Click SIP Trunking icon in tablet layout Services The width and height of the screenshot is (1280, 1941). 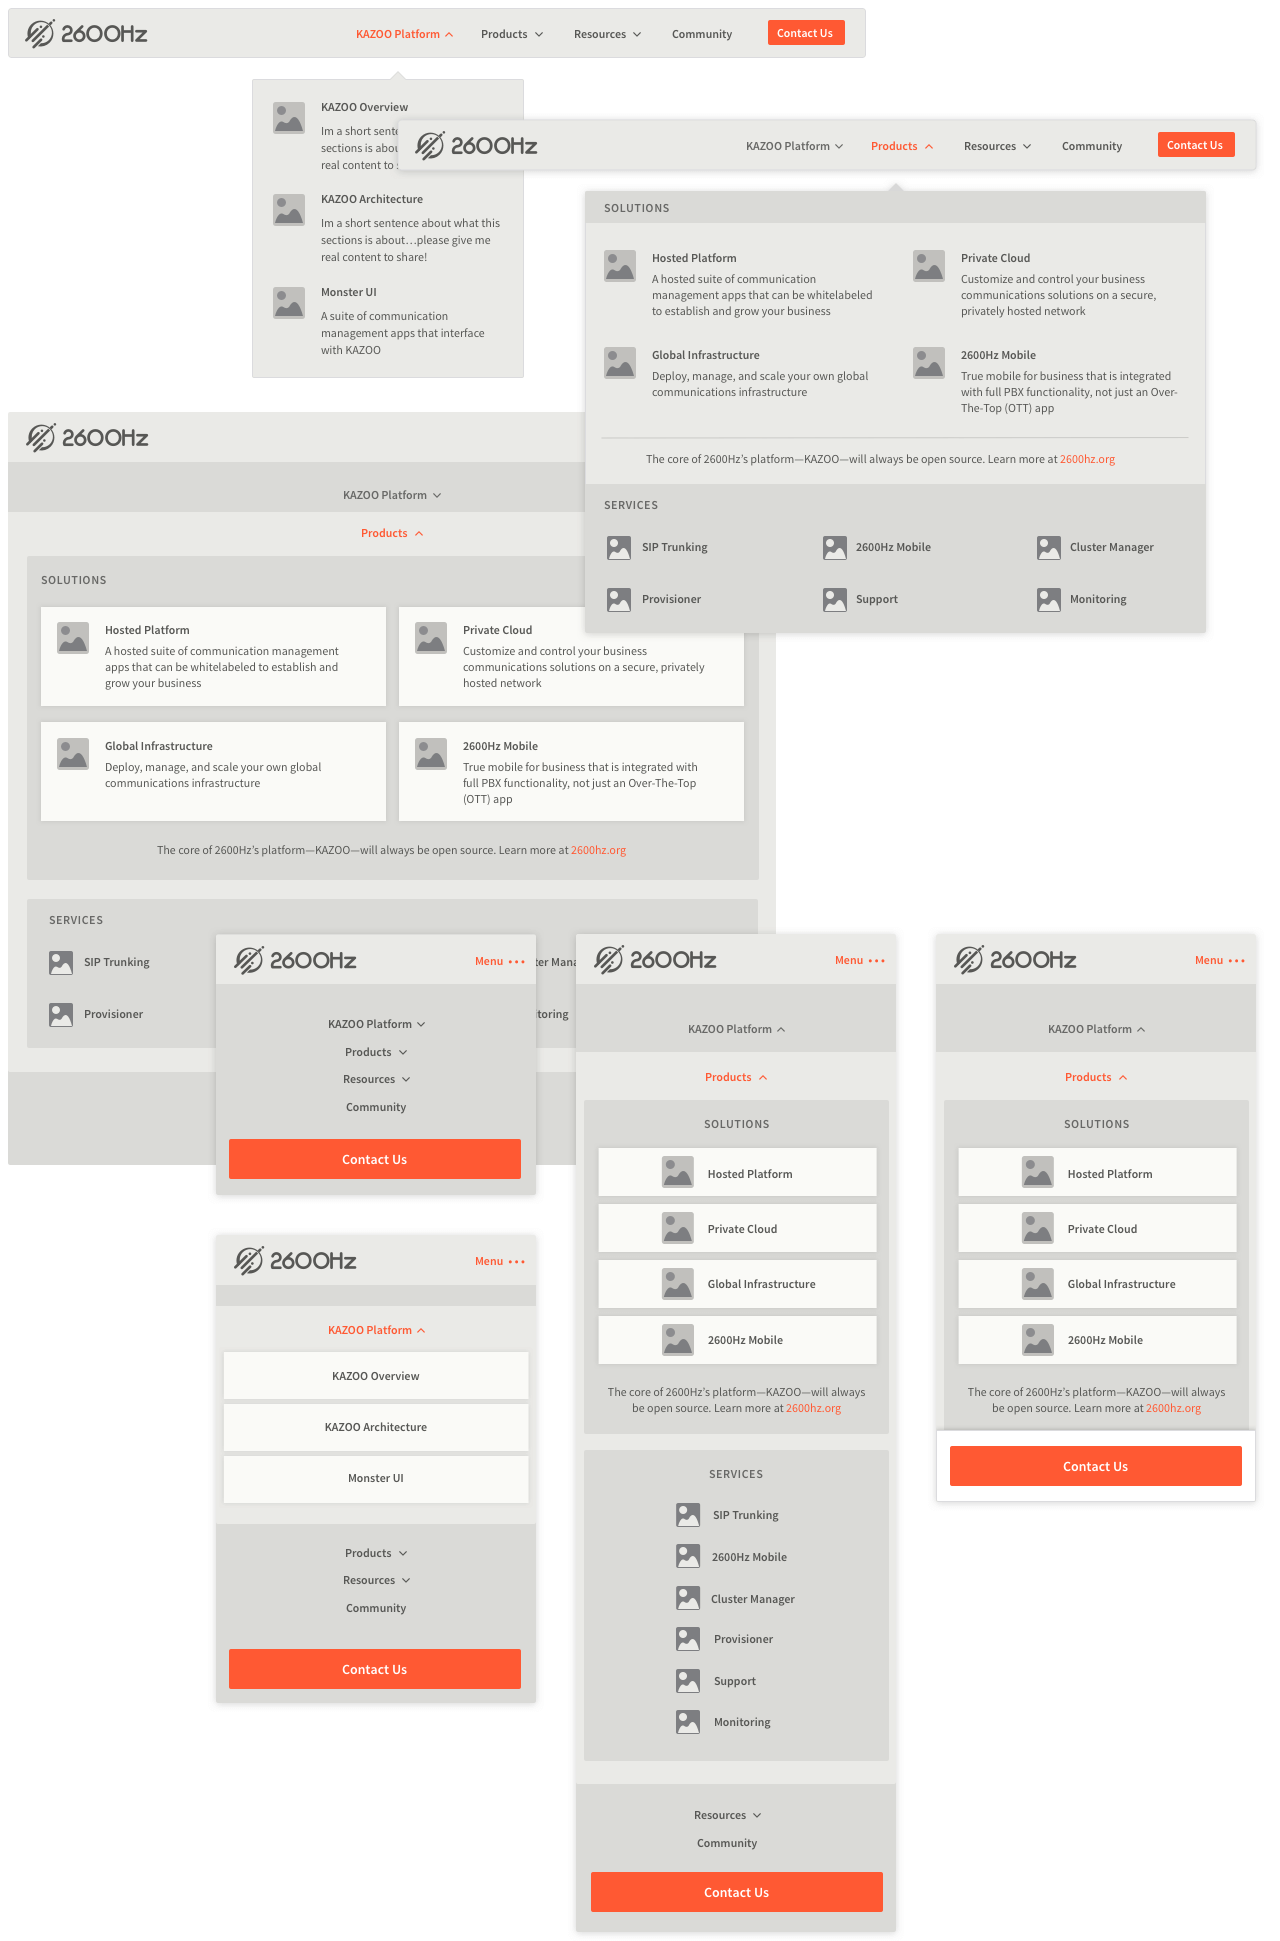(x=61, y=963)
